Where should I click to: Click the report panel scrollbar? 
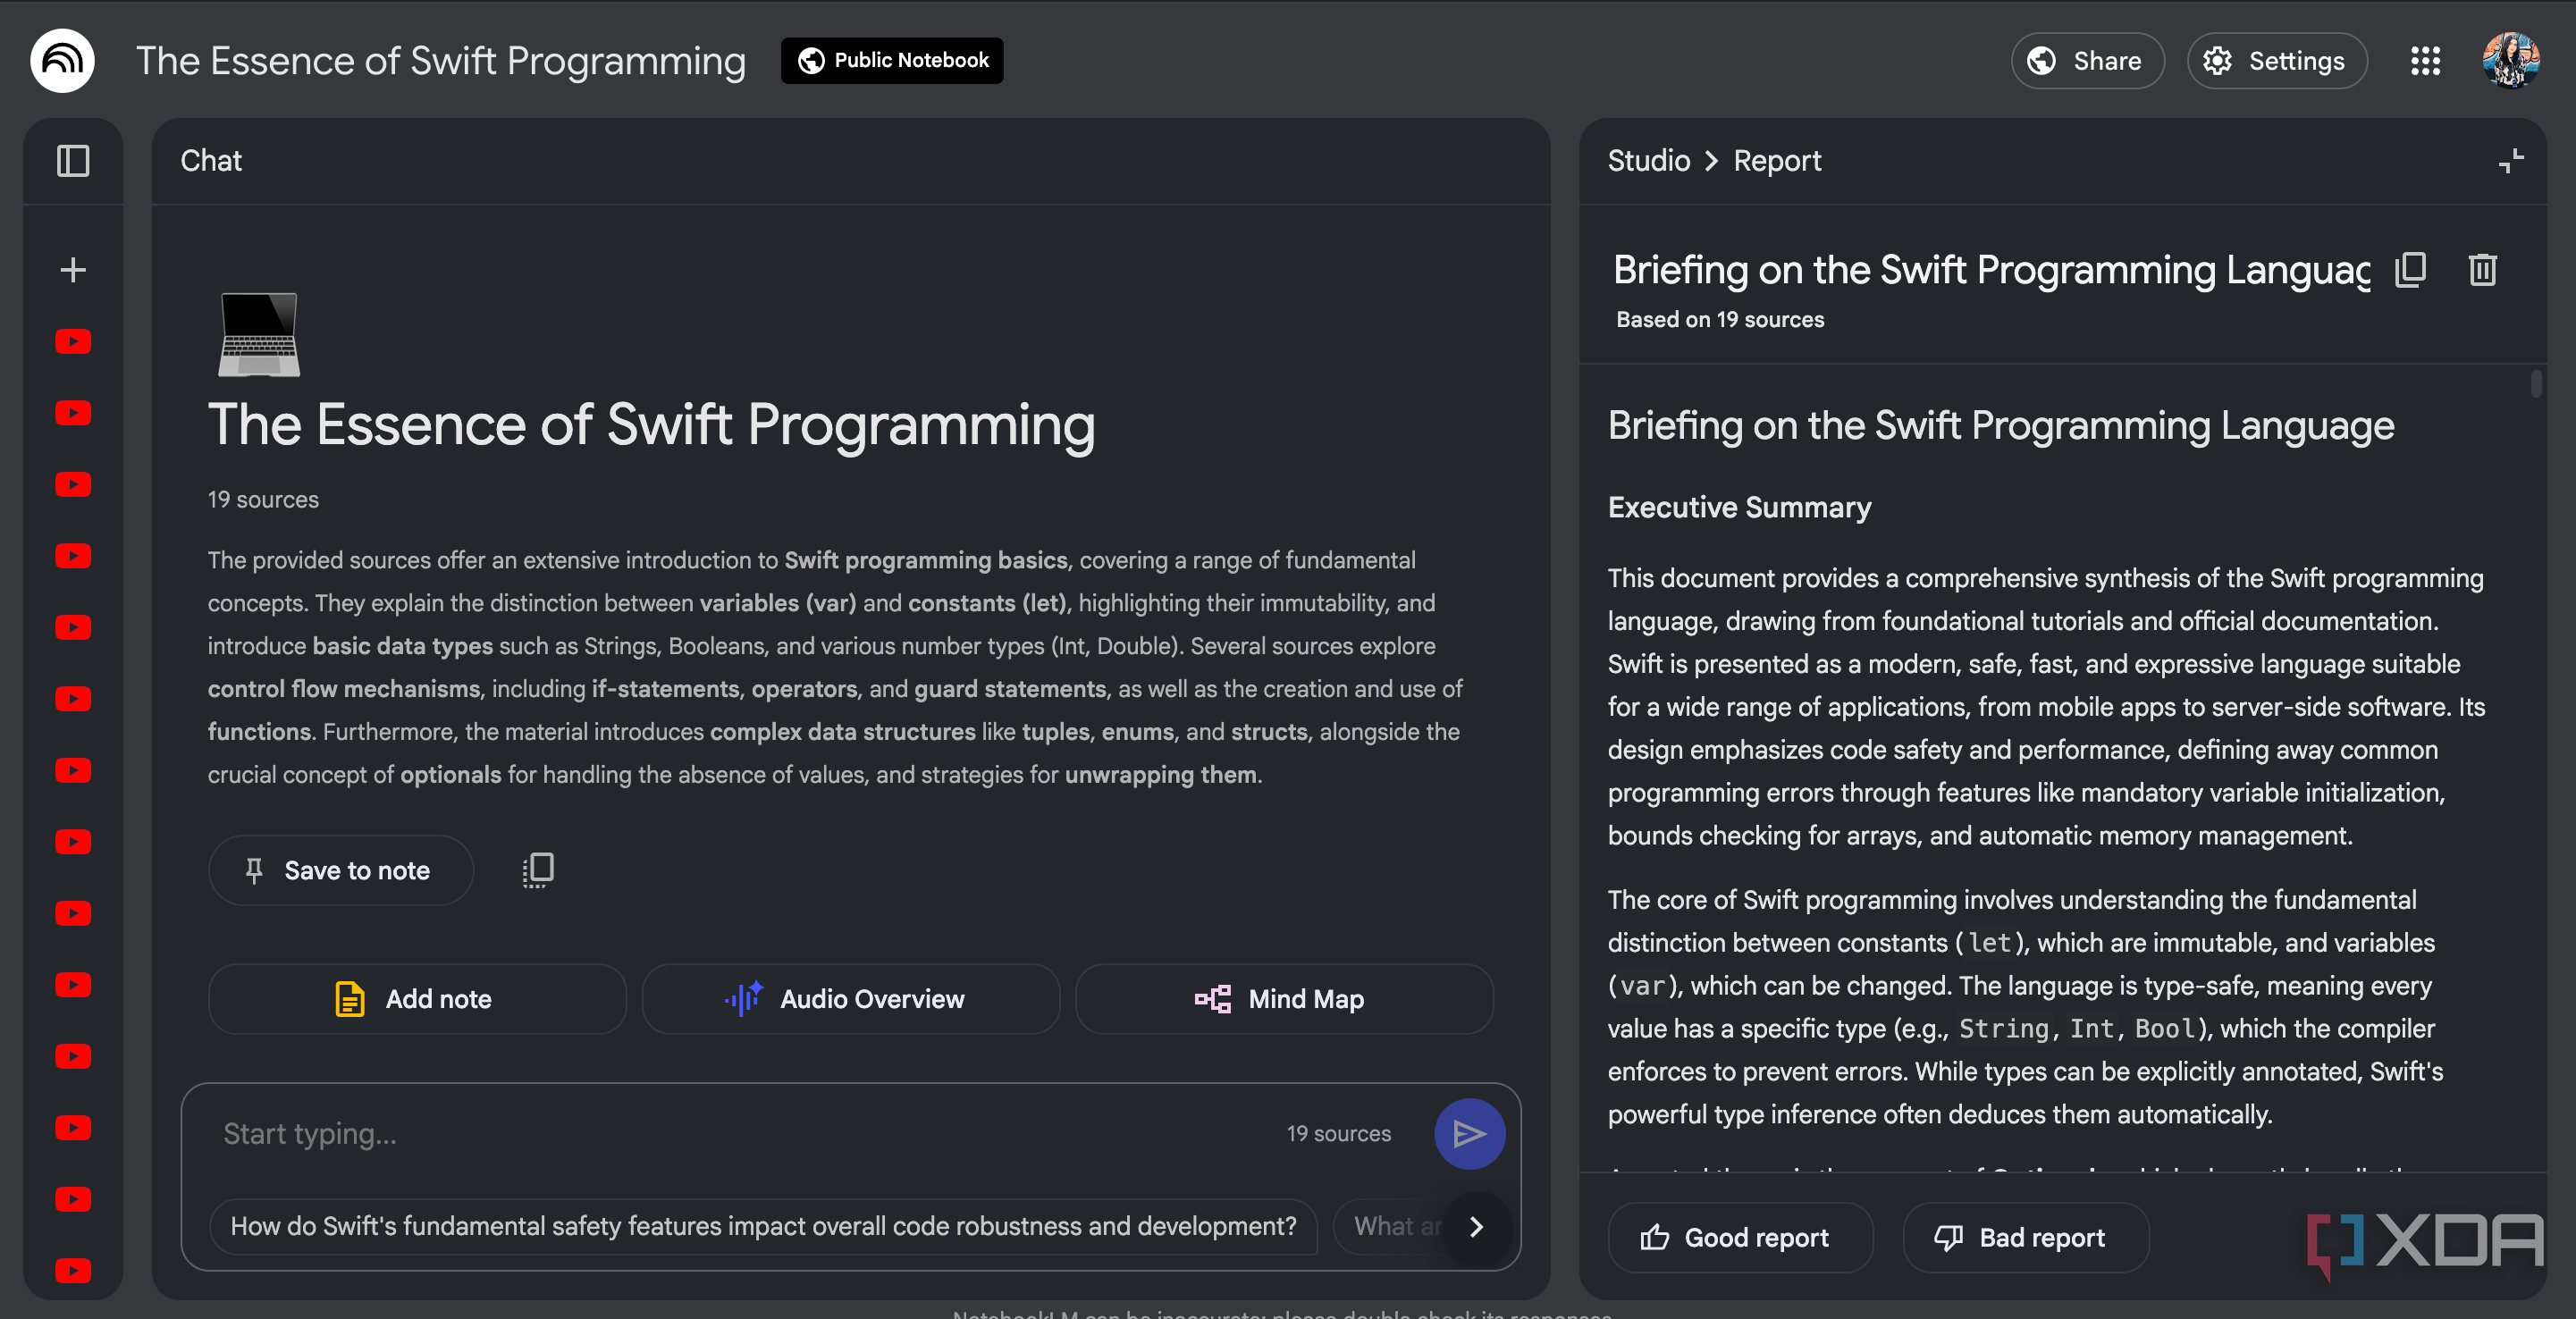pos(2535,384)
